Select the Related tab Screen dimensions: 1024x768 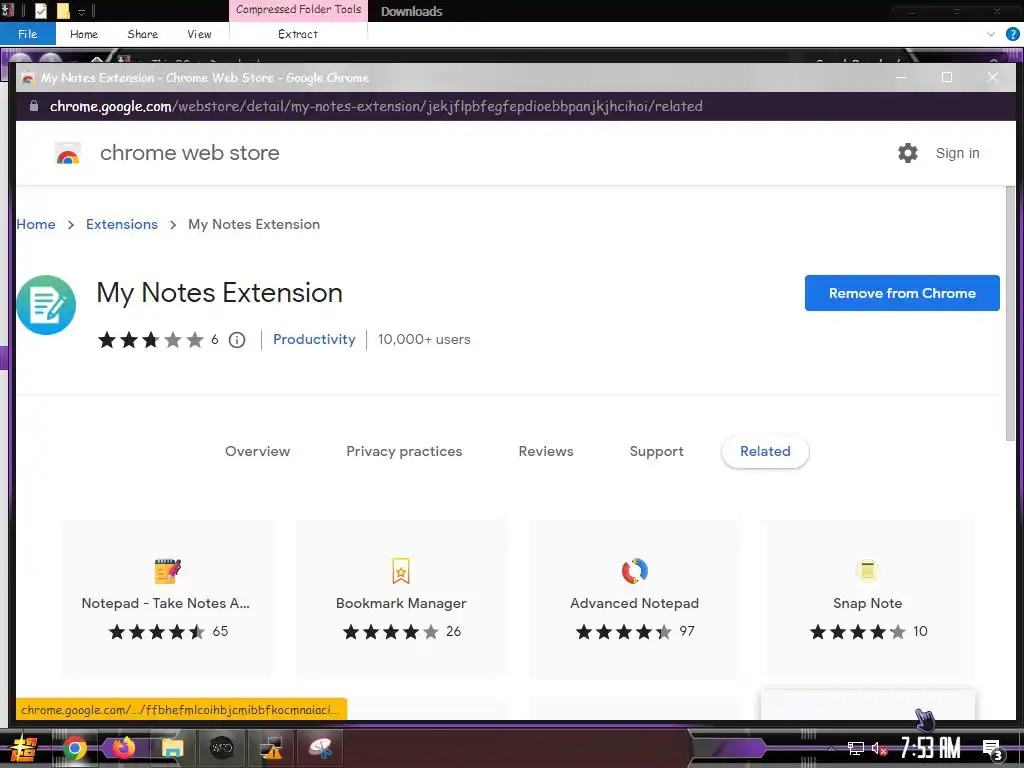tap(765, 451)
